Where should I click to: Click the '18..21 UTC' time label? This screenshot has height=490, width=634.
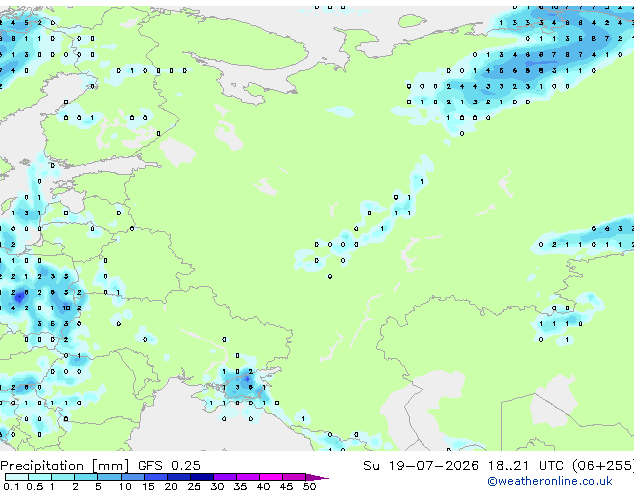coord(525,466)
